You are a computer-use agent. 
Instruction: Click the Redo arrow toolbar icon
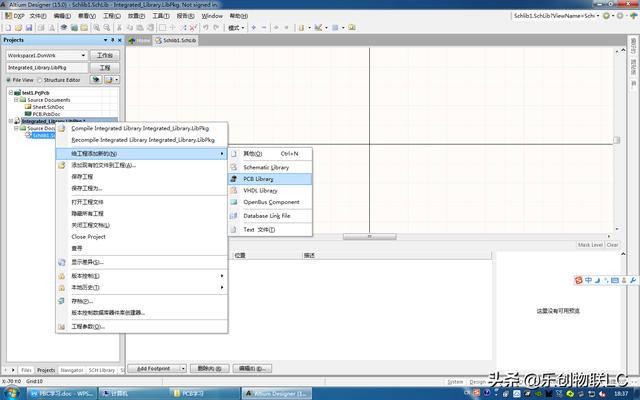[x=216, y=28]
